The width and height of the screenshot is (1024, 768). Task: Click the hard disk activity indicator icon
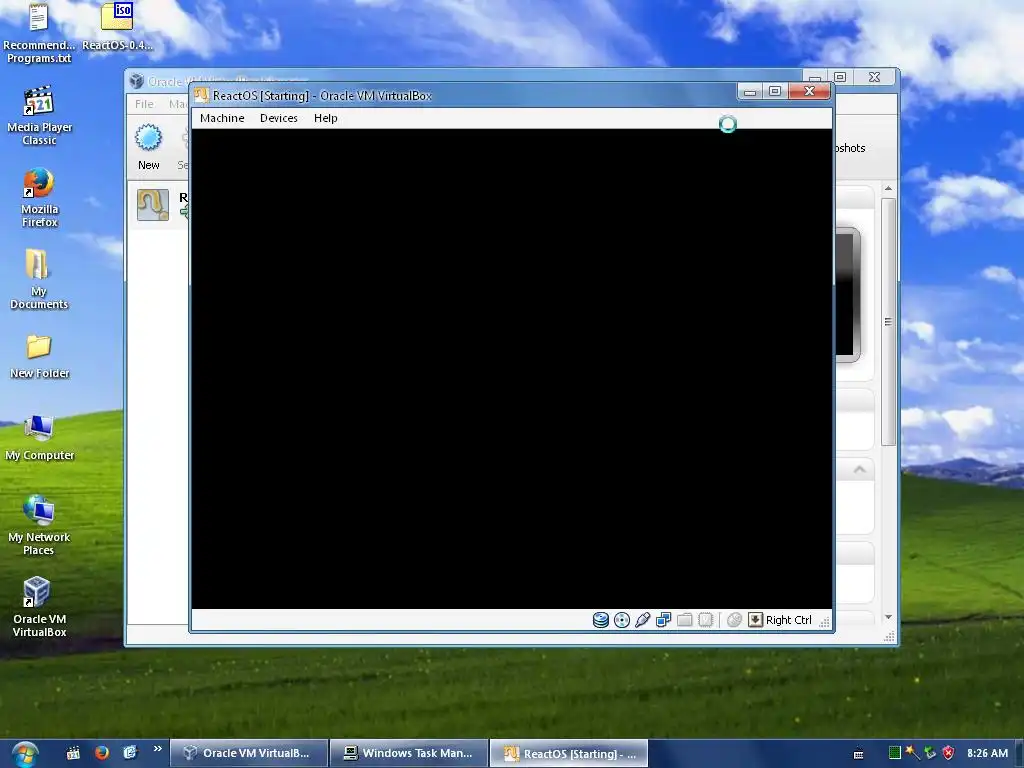point(600,620)
